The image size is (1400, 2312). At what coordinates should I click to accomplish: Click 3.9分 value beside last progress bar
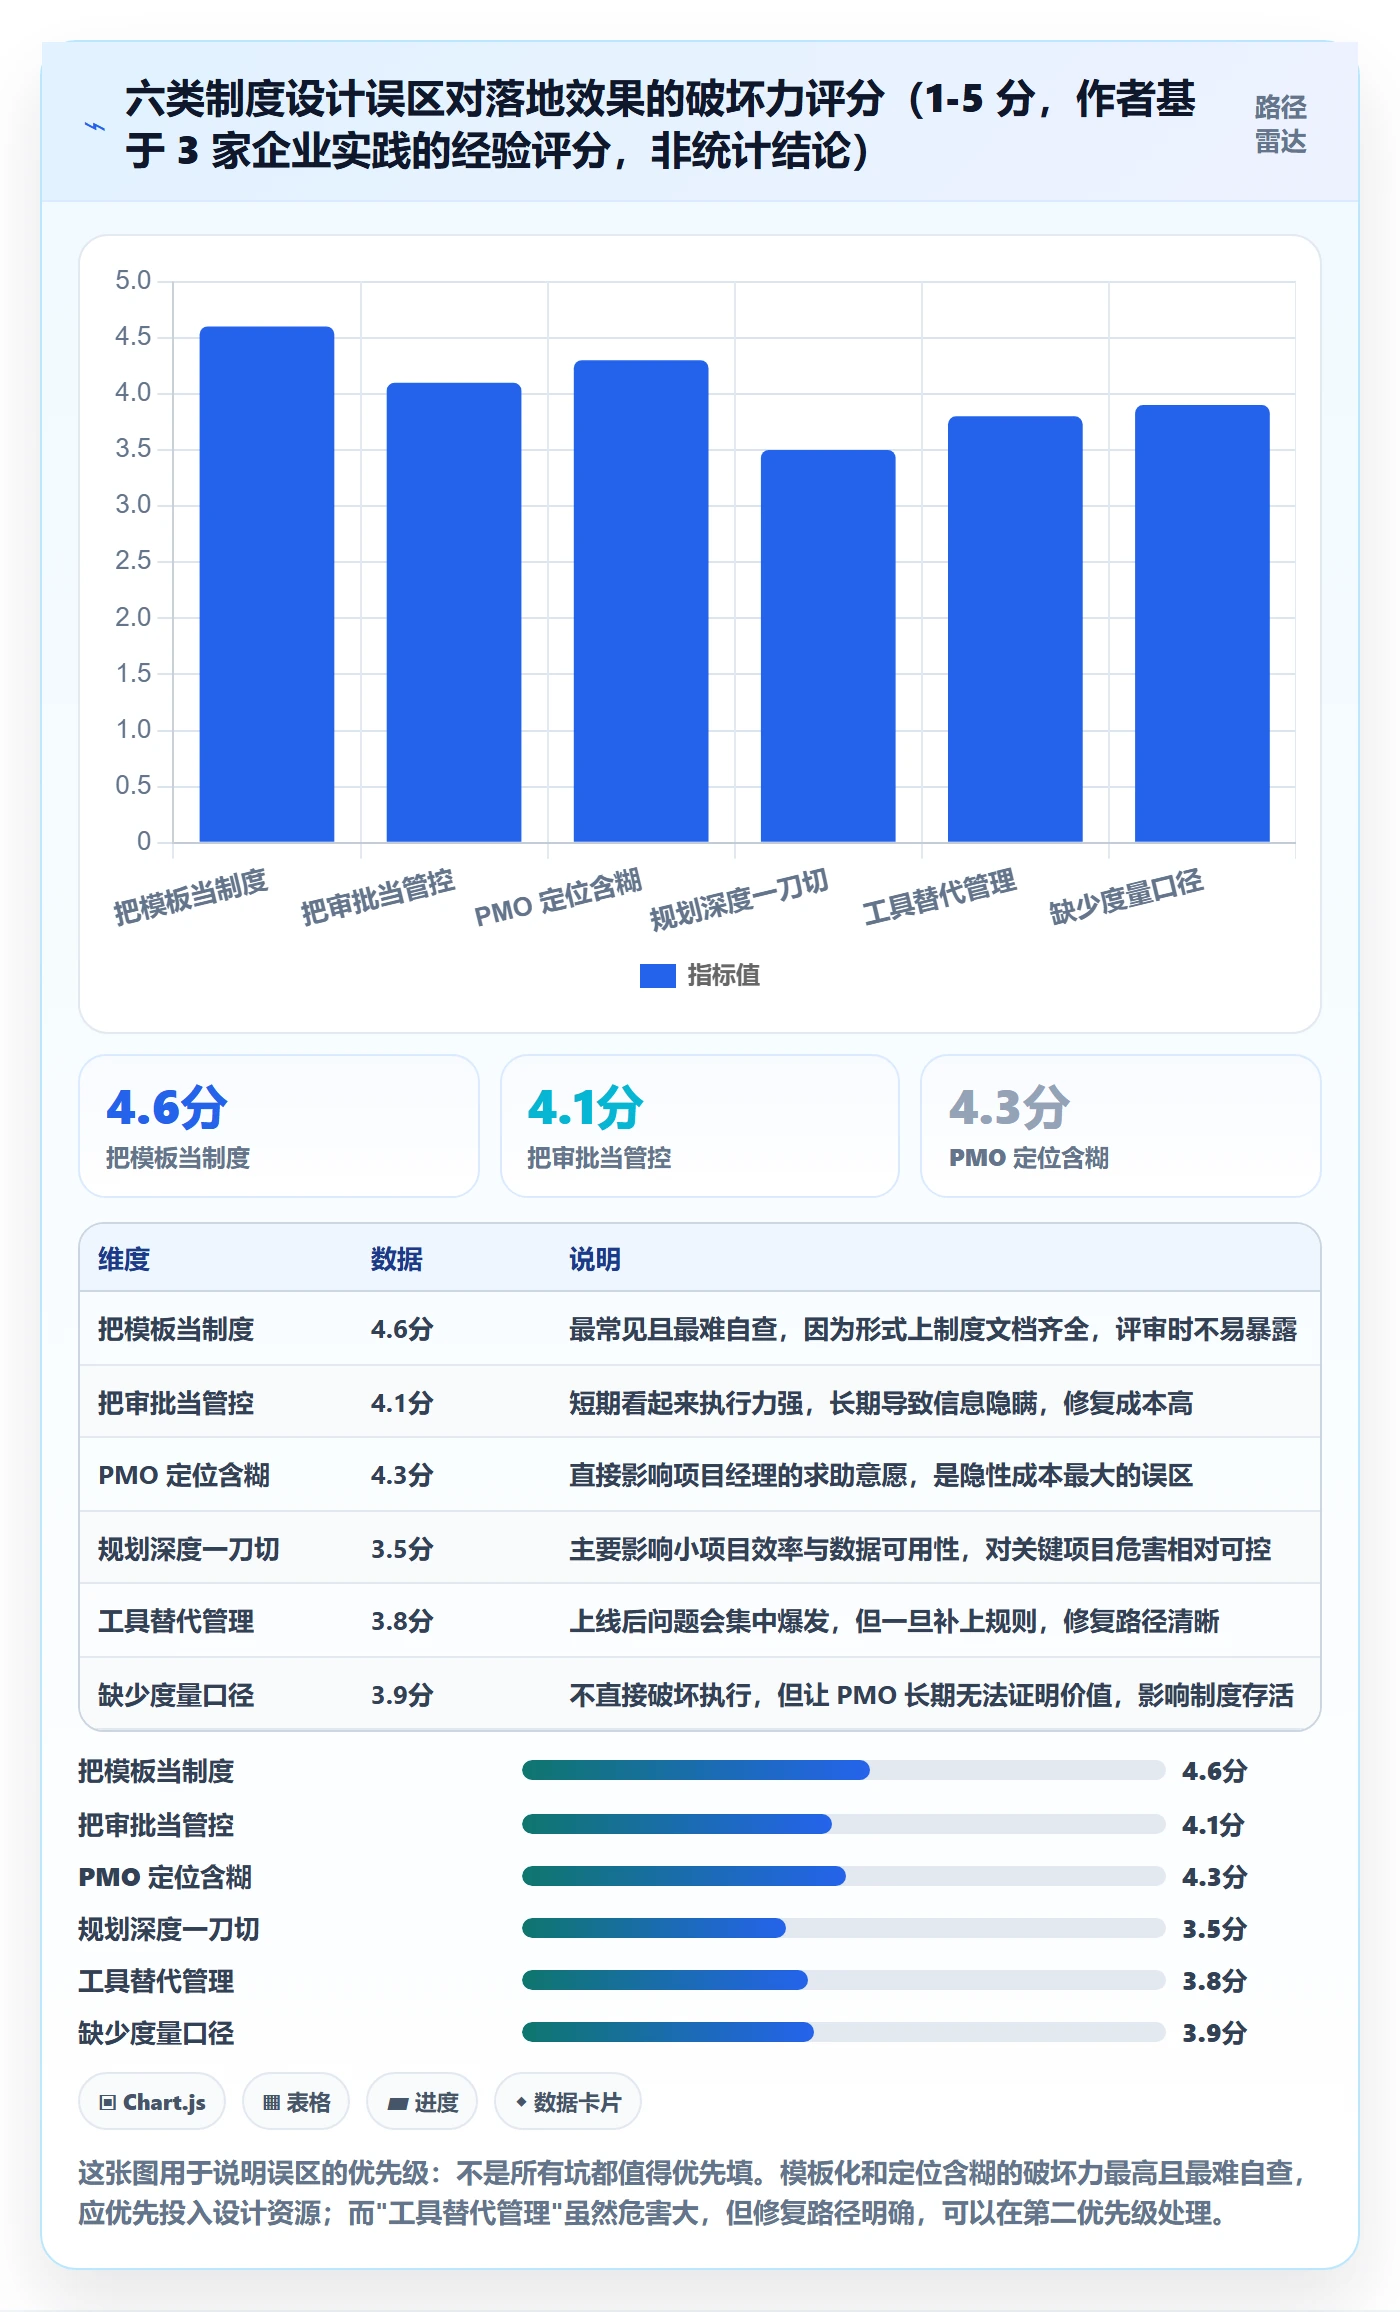(x=1214, y=2033)
